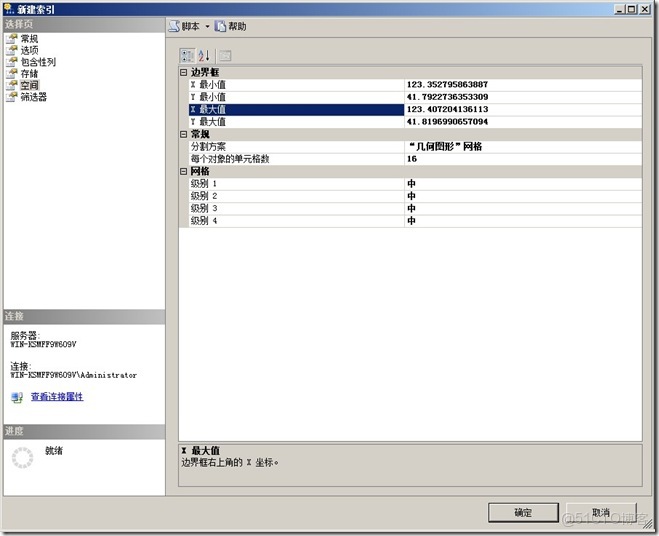The image size is (659, 536).
Task: Select the 筛选器 page
Action: click(x=34, y=97)
